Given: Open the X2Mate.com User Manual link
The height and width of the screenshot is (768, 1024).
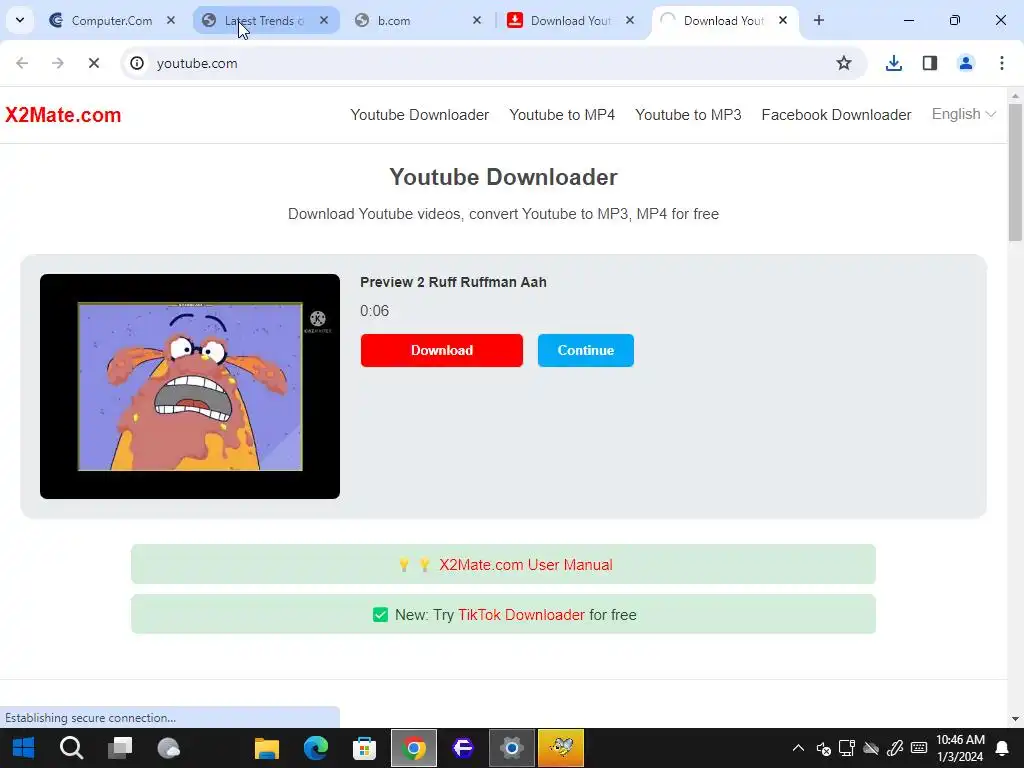Looking at the screenshot, I should [526, 565].
